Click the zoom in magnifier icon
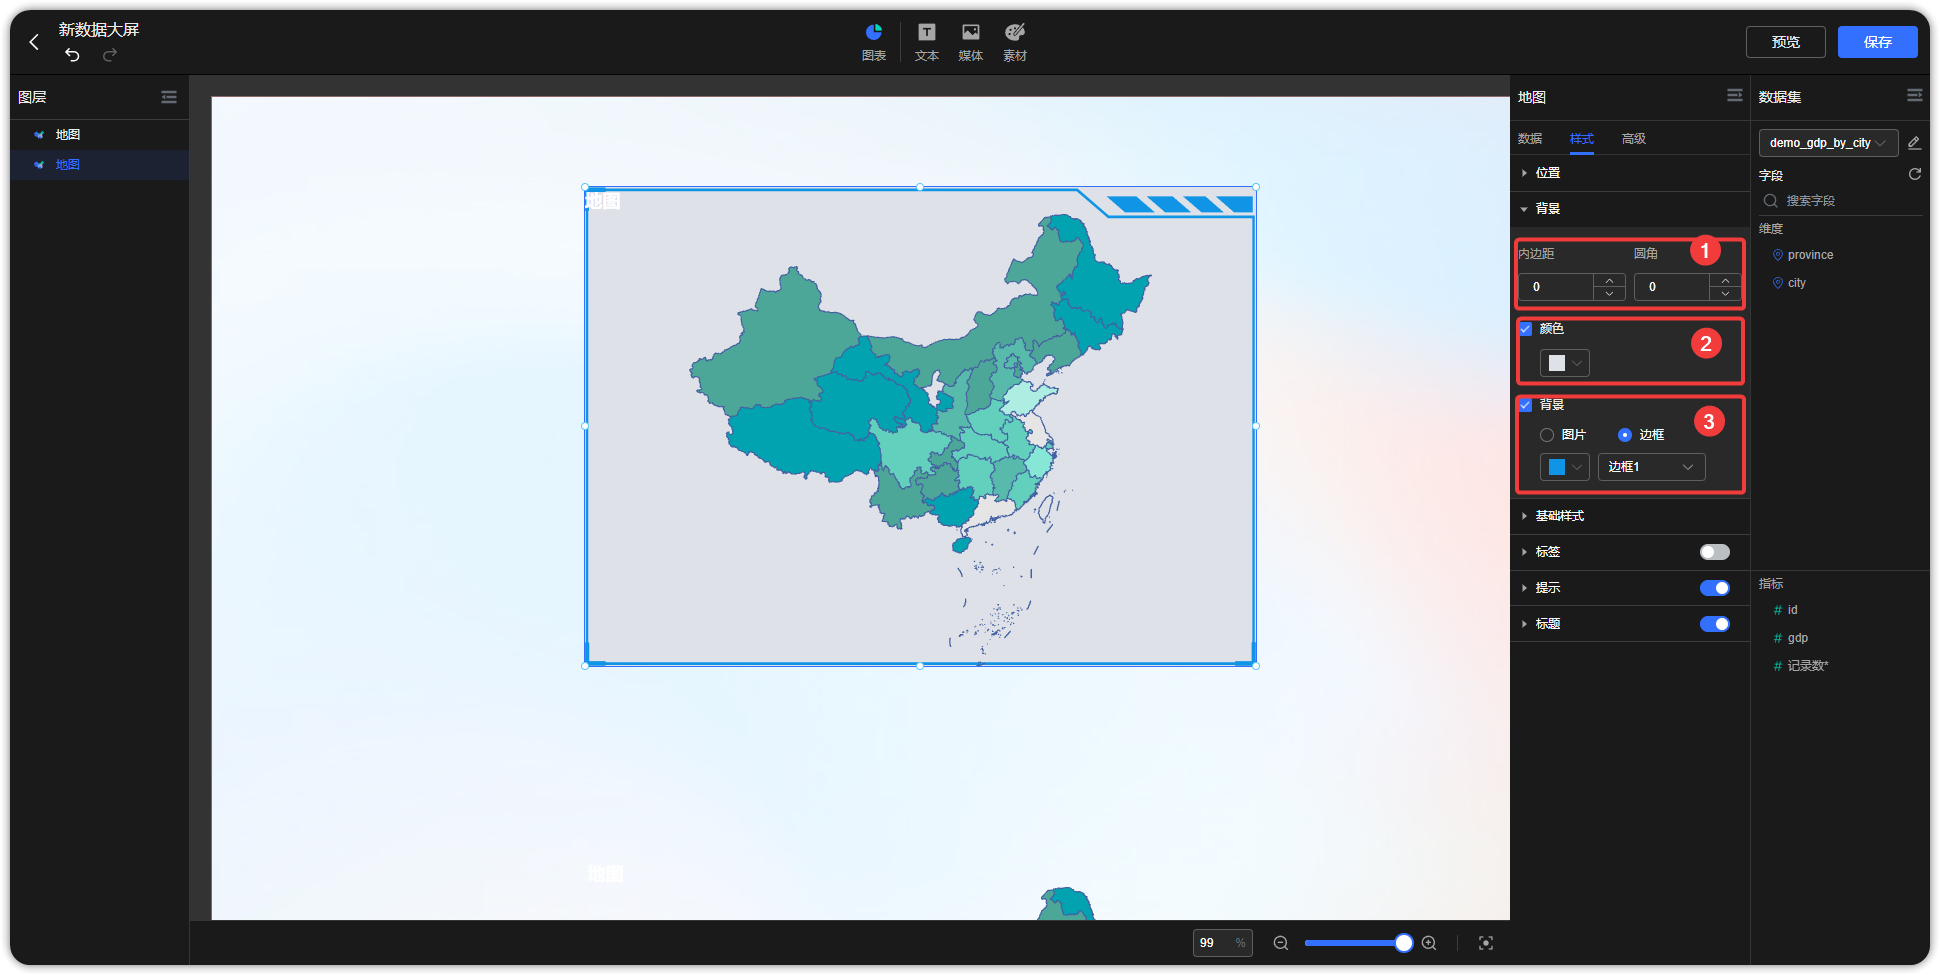The image size is (1940, 975). (1429, 943)
